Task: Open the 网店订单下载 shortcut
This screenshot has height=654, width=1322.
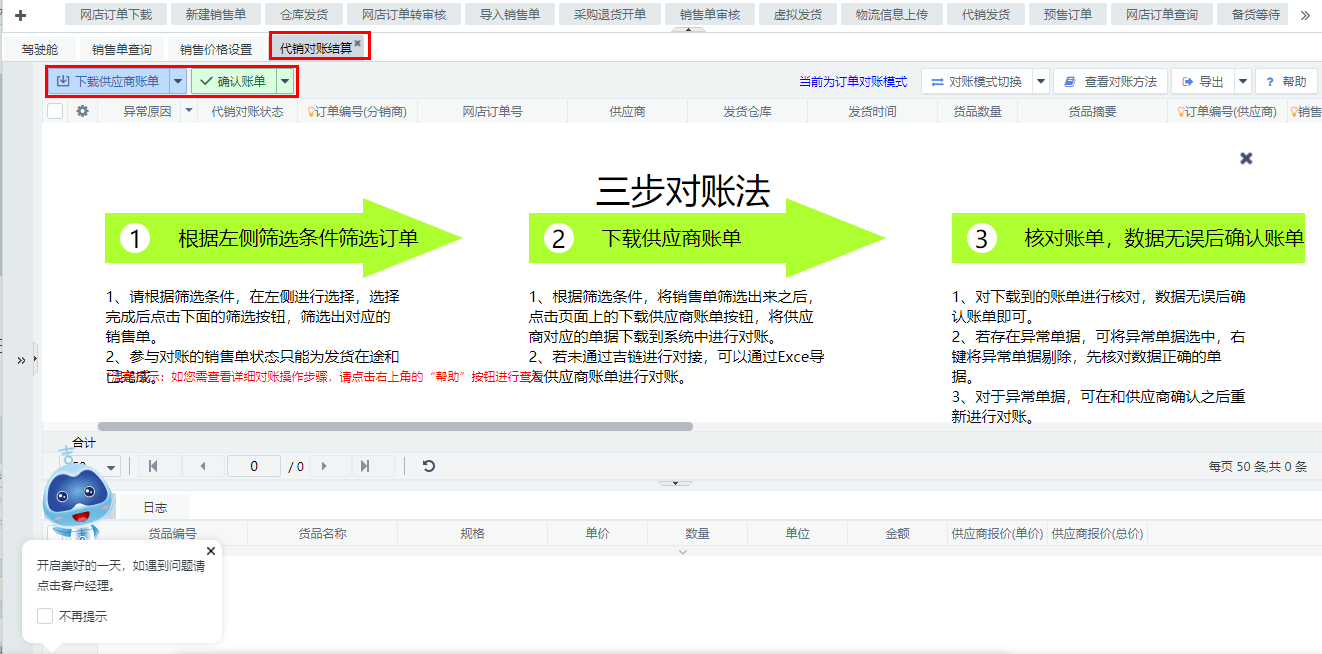Action: coord(116,14)
